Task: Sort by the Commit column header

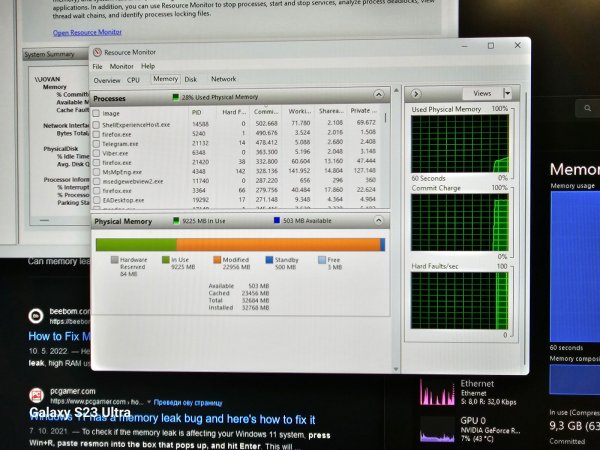Action: pyautogui.click(x=266, y=112)
